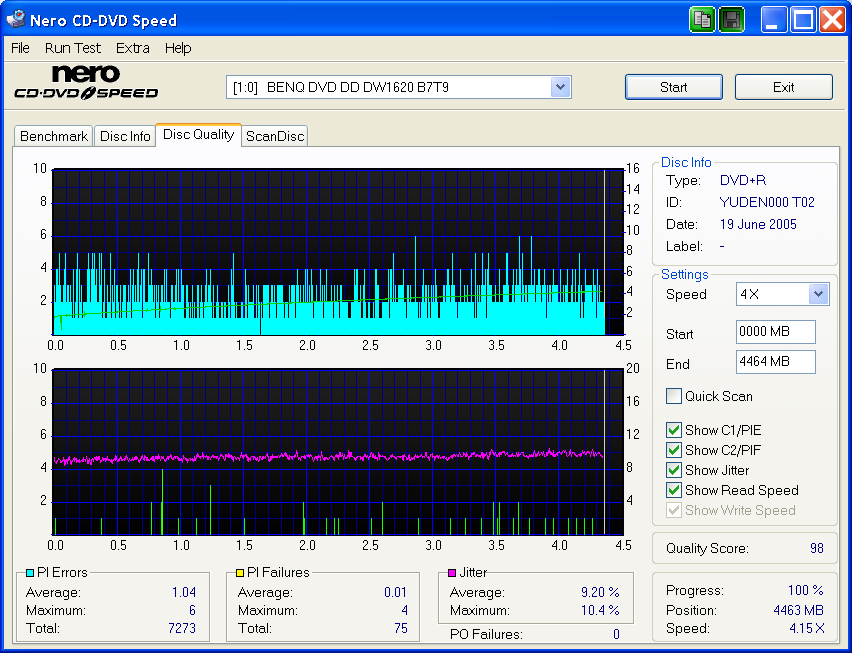Disable Show C1/PIE option

(x=674, y=430)
